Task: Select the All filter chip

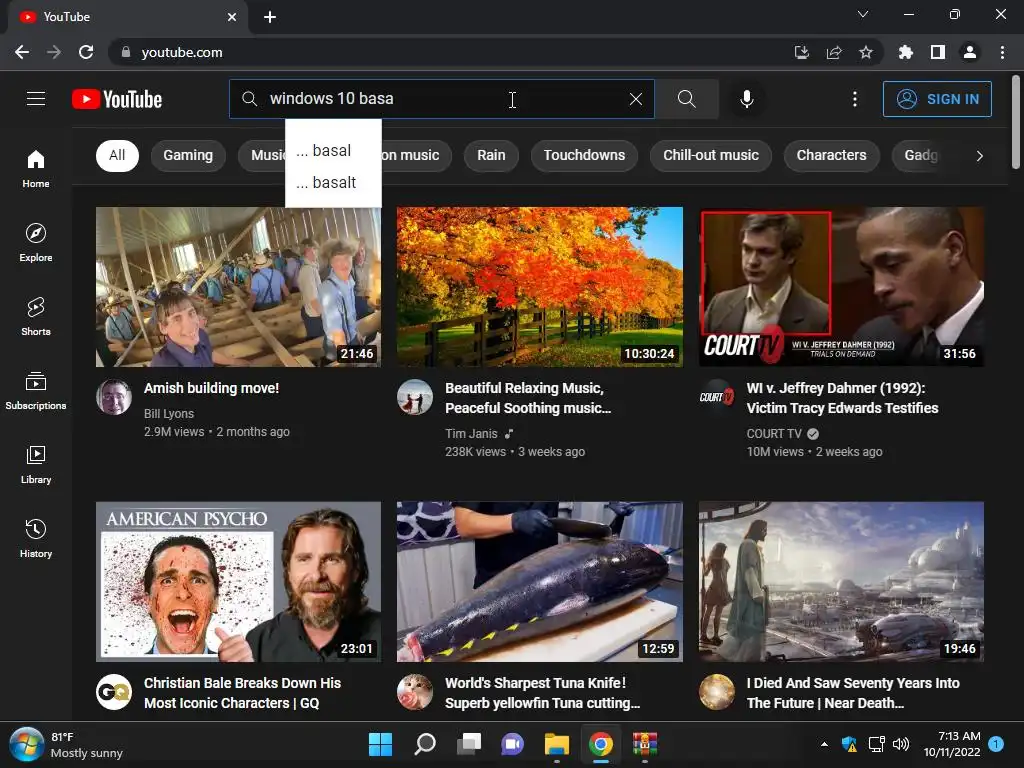Action: pyautogui.click(x=117, y=155)
